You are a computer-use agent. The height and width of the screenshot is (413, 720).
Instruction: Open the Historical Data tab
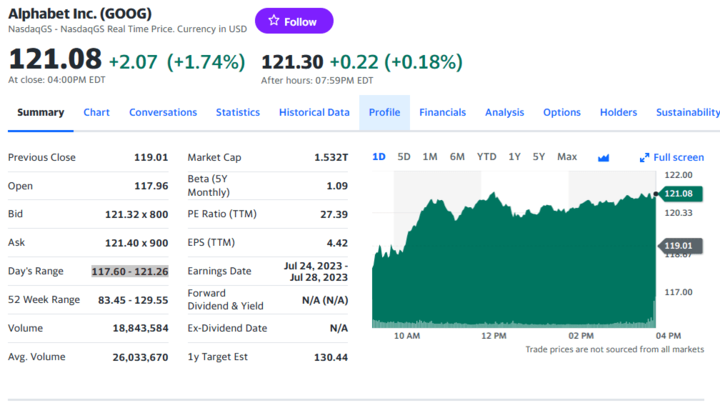pyautogui.click(x=314, y=113)
